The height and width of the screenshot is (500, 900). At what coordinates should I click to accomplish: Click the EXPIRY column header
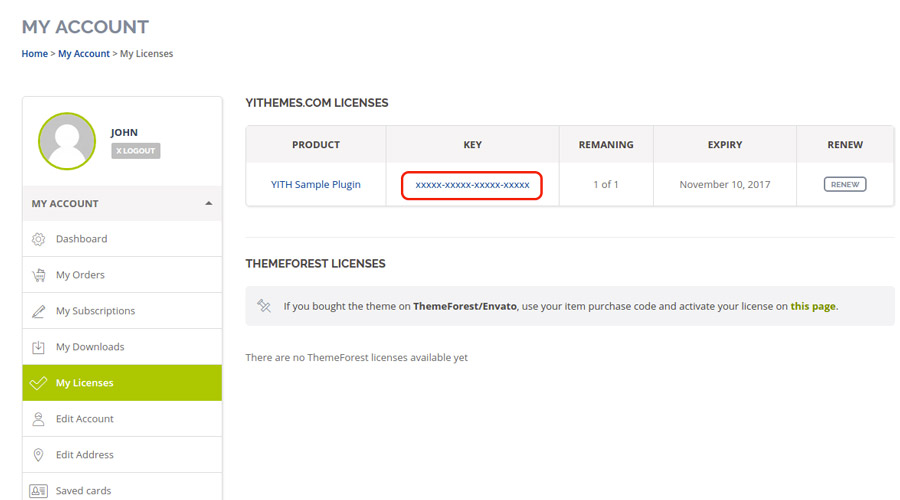pos(725,145)
